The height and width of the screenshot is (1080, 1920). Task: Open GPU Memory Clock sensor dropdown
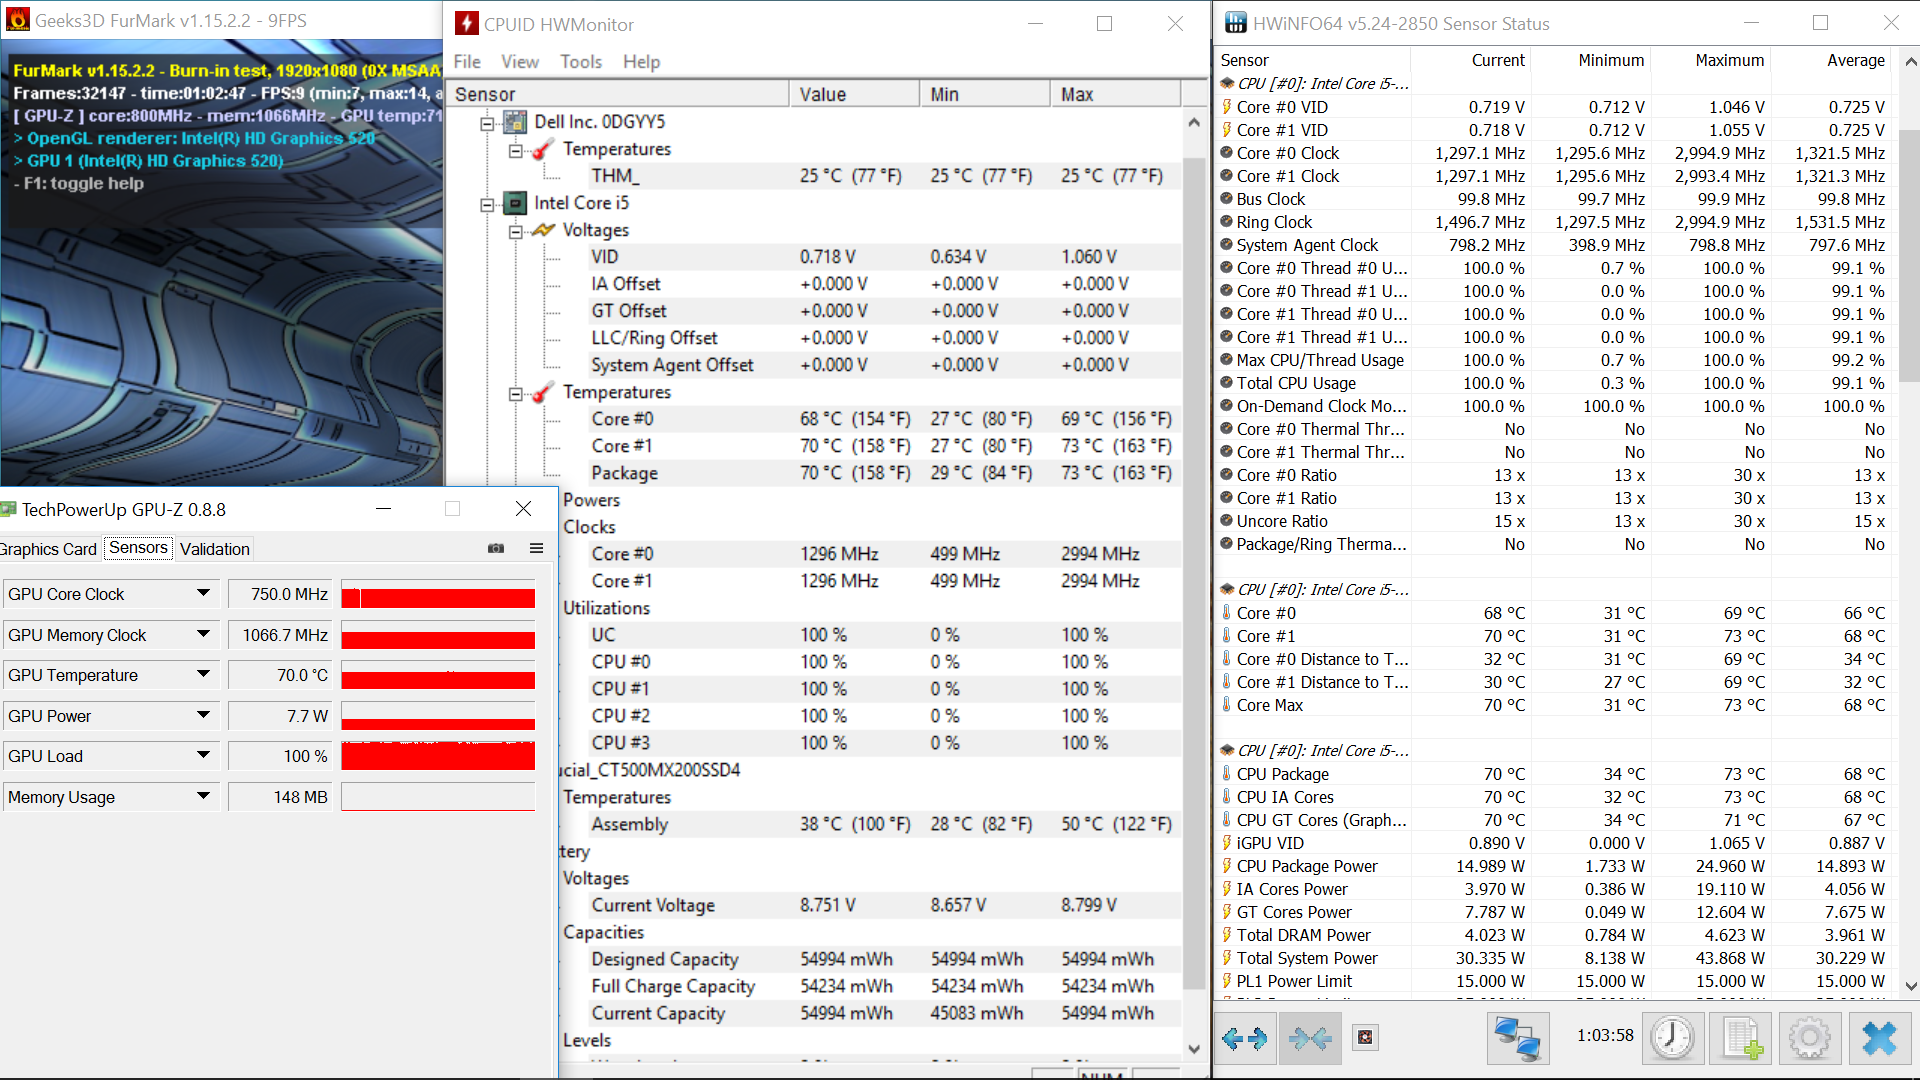[x=203, y=634]
